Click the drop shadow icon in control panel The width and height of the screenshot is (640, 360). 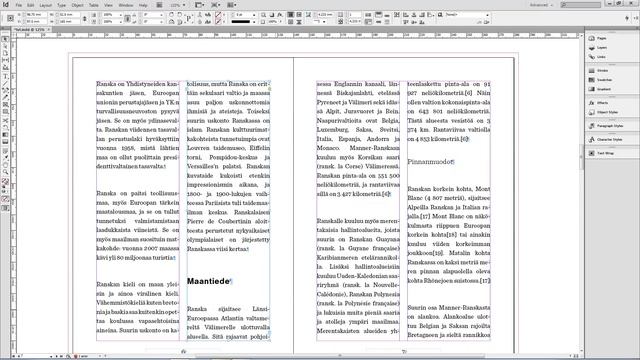[x=272, y=15]
